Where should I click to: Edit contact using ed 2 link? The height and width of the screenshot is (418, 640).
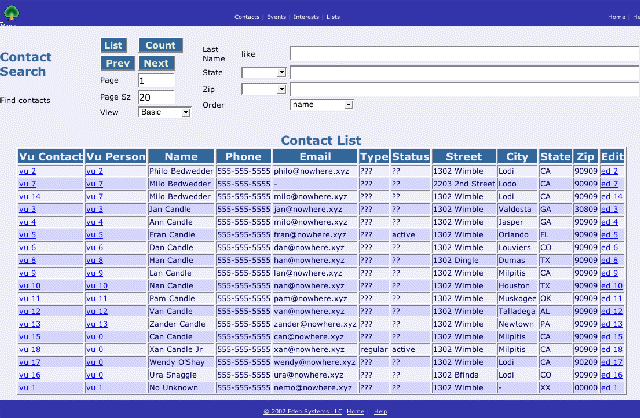coord(609,171)
